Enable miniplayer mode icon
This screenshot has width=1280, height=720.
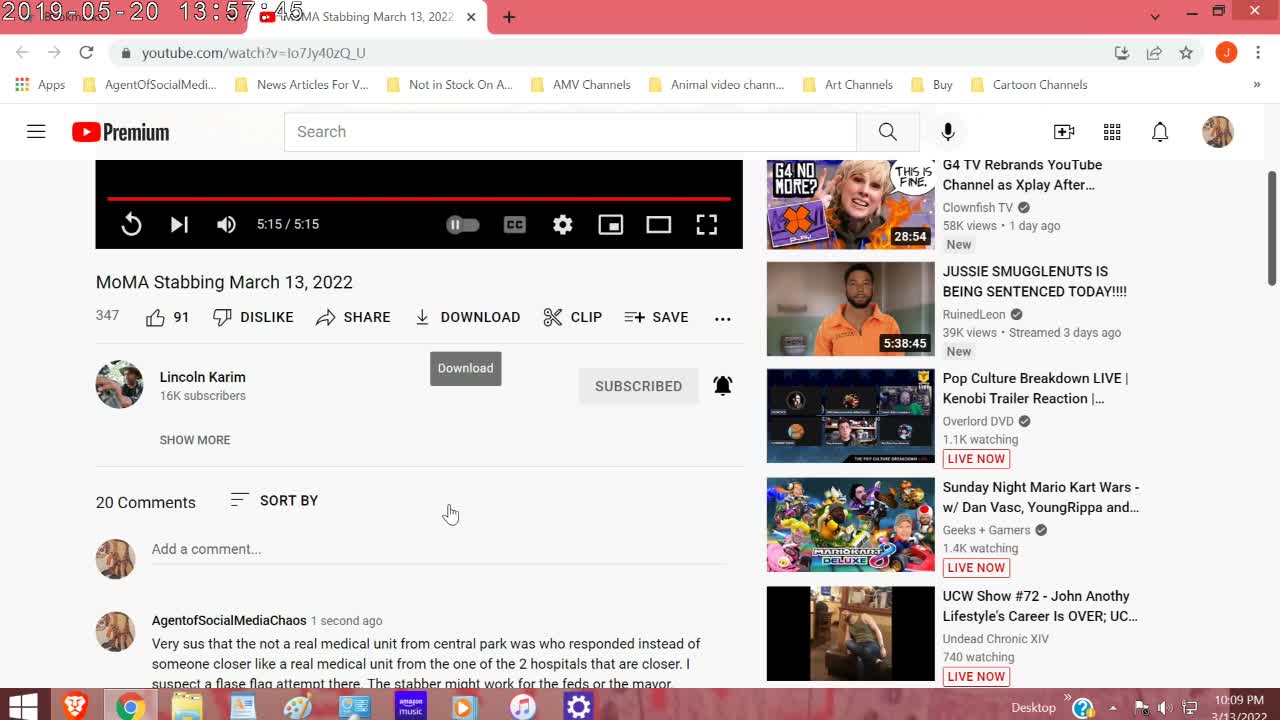611,225
